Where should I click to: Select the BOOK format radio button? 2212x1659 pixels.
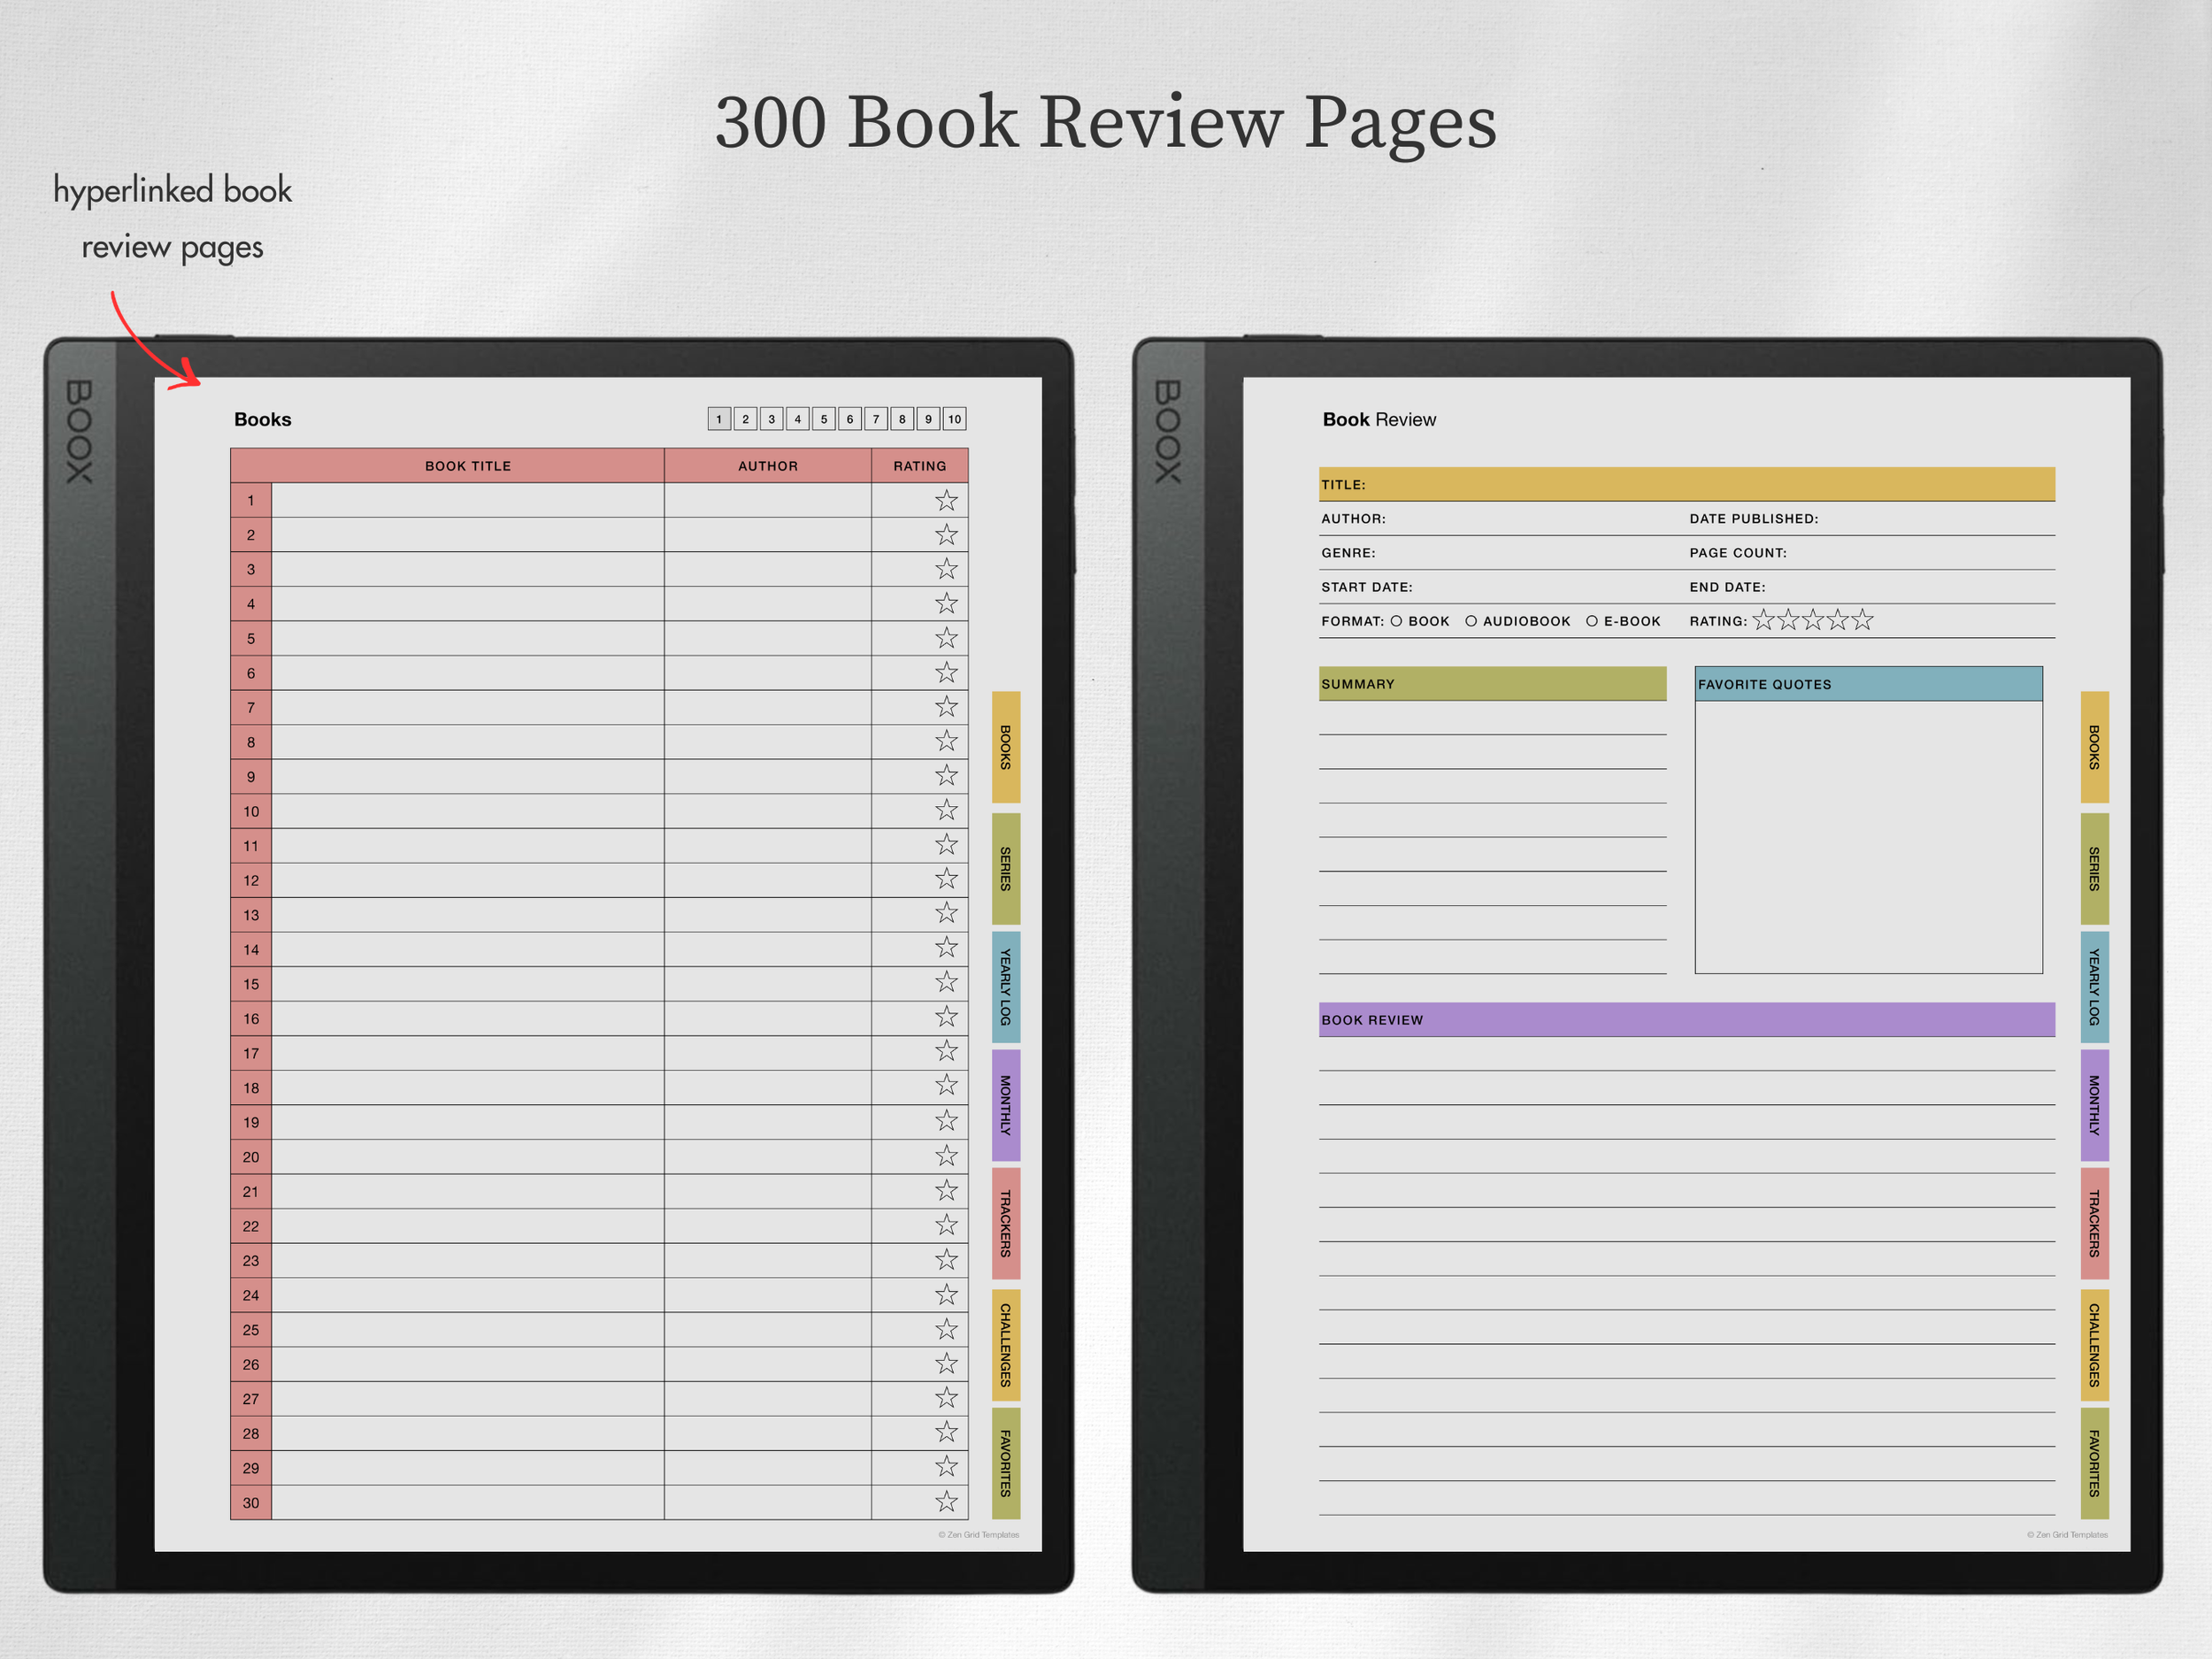pos(1396,621)
